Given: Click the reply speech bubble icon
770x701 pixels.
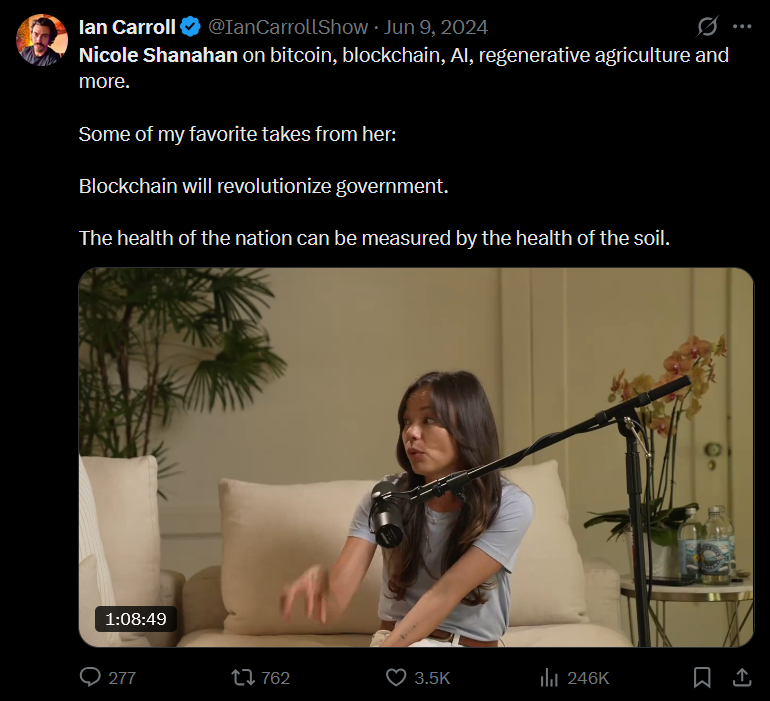Looking at the screenshot, I should [x=90, y=677].
